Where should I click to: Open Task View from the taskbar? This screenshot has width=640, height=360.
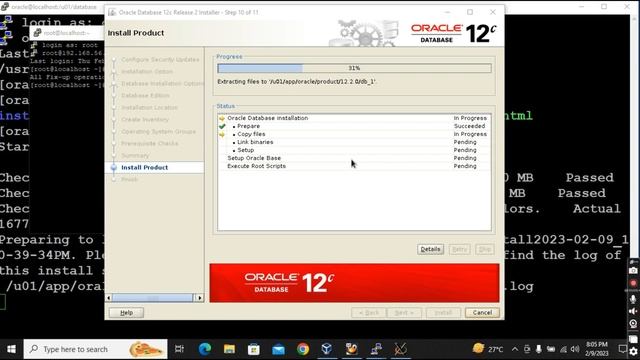(x=179, y=349)
